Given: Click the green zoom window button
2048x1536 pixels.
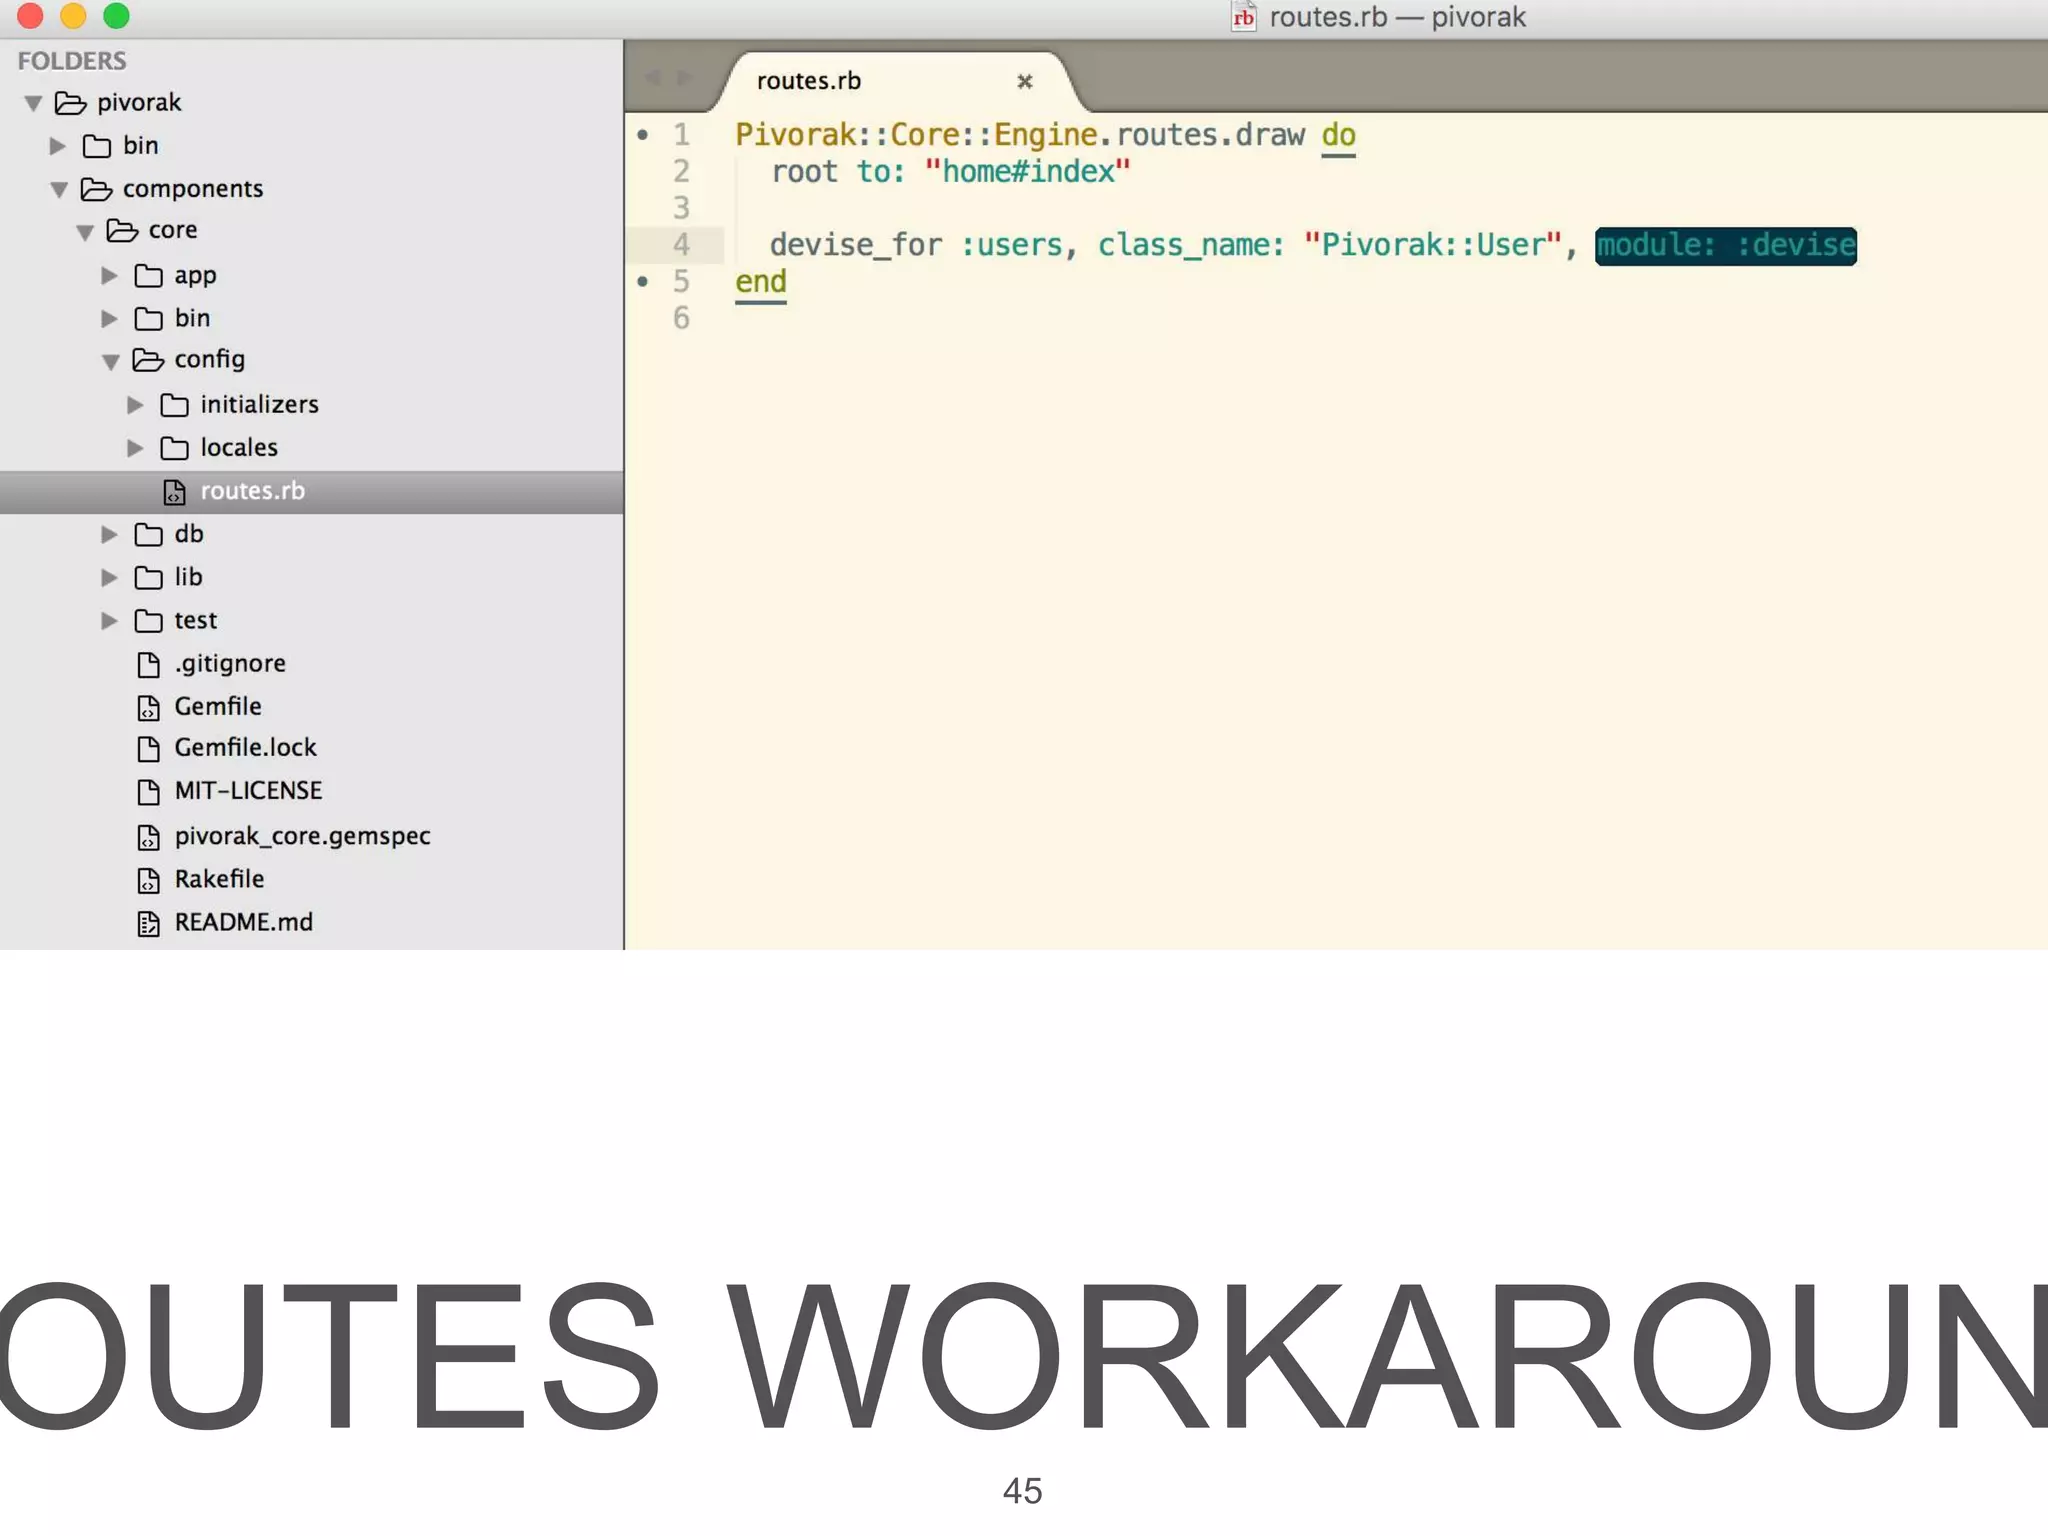Looking at the screenshot, I should click(117, 15).
